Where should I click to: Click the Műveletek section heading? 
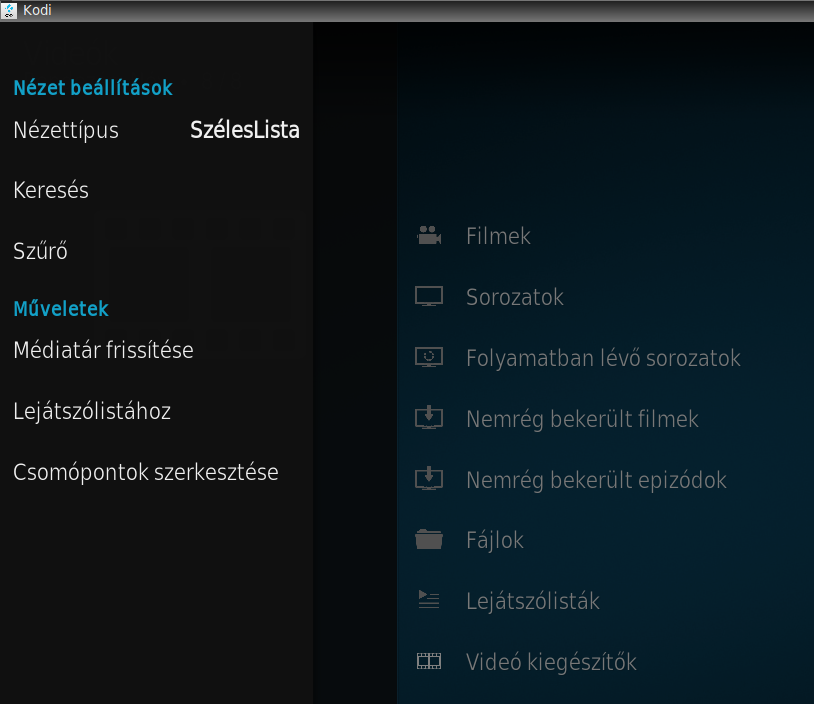[61, 308]
